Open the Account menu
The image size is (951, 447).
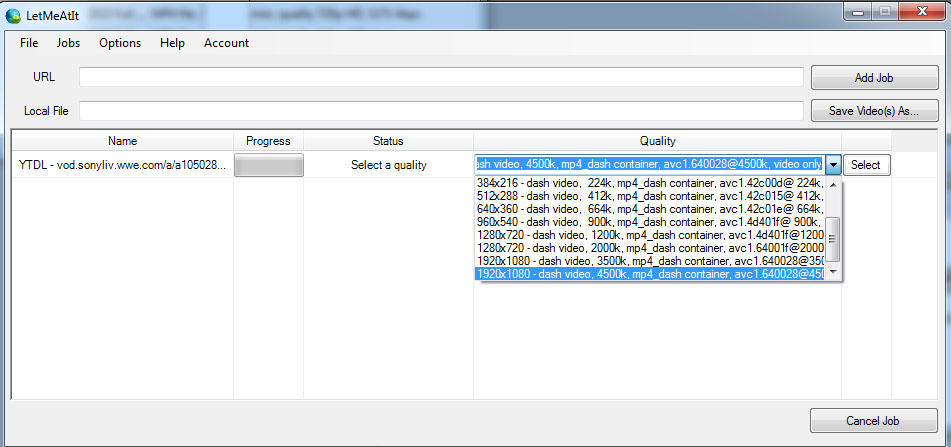(226, 43)
